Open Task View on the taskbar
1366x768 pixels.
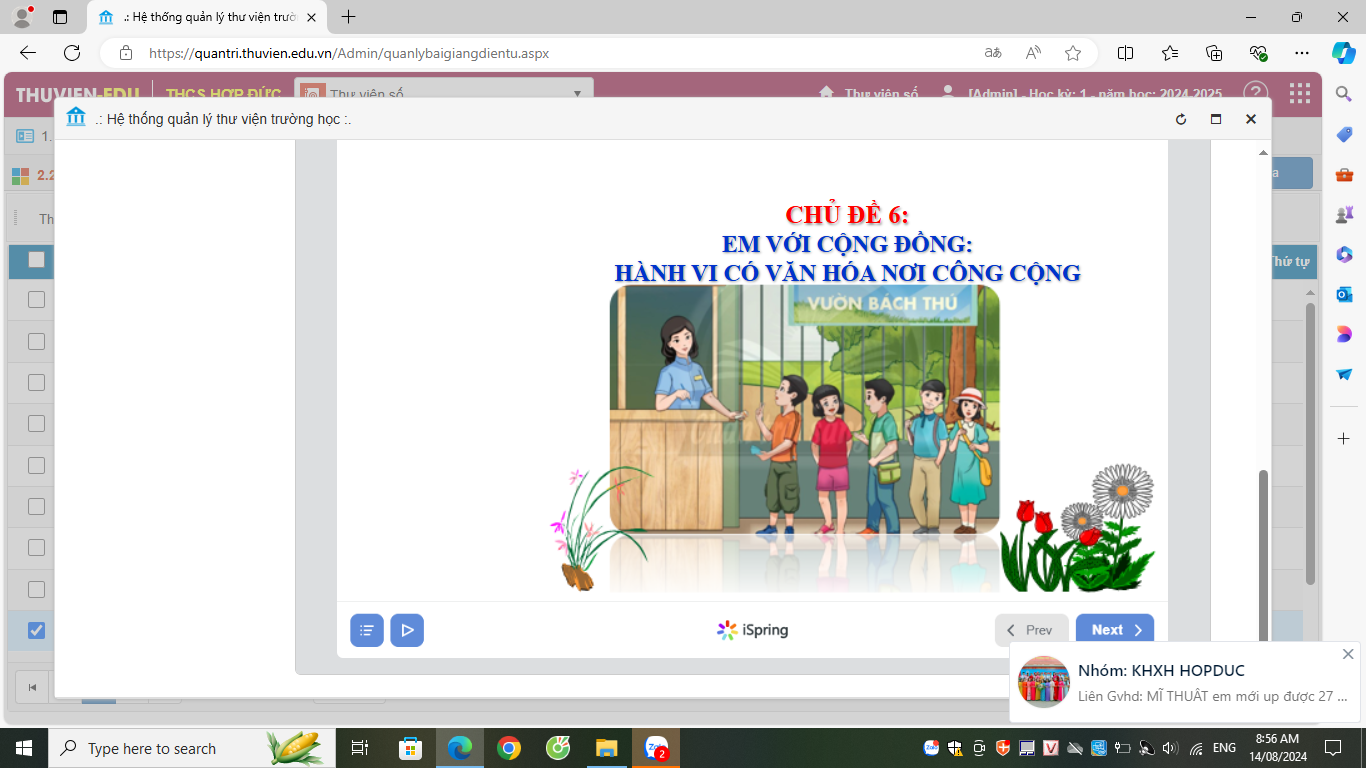pyautogui.click(x=360, y=748)
